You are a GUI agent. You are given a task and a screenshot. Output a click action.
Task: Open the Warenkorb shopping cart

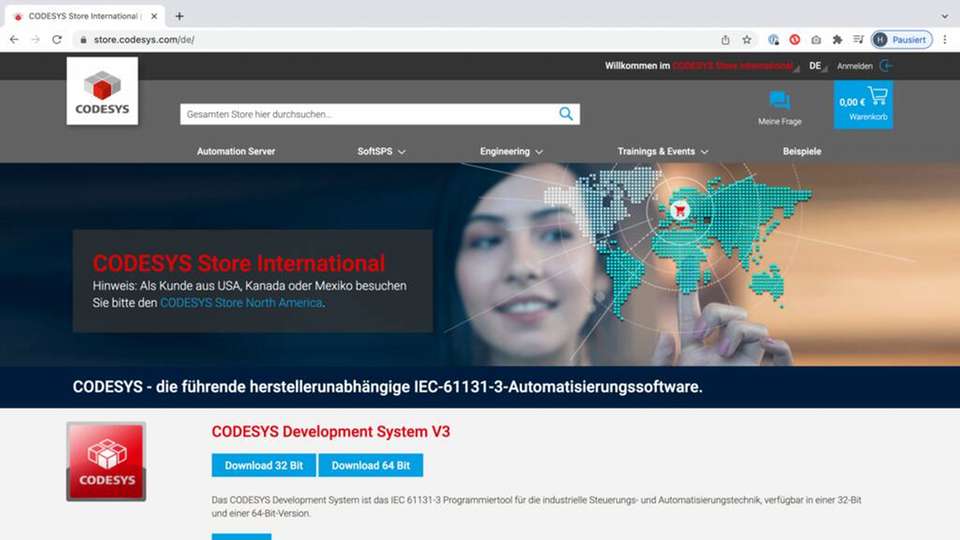point(863,105)
